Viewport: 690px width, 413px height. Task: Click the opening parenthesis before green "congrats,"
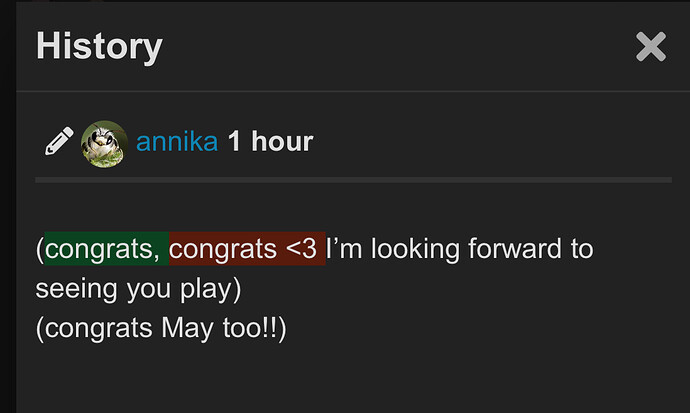(40, 249)
